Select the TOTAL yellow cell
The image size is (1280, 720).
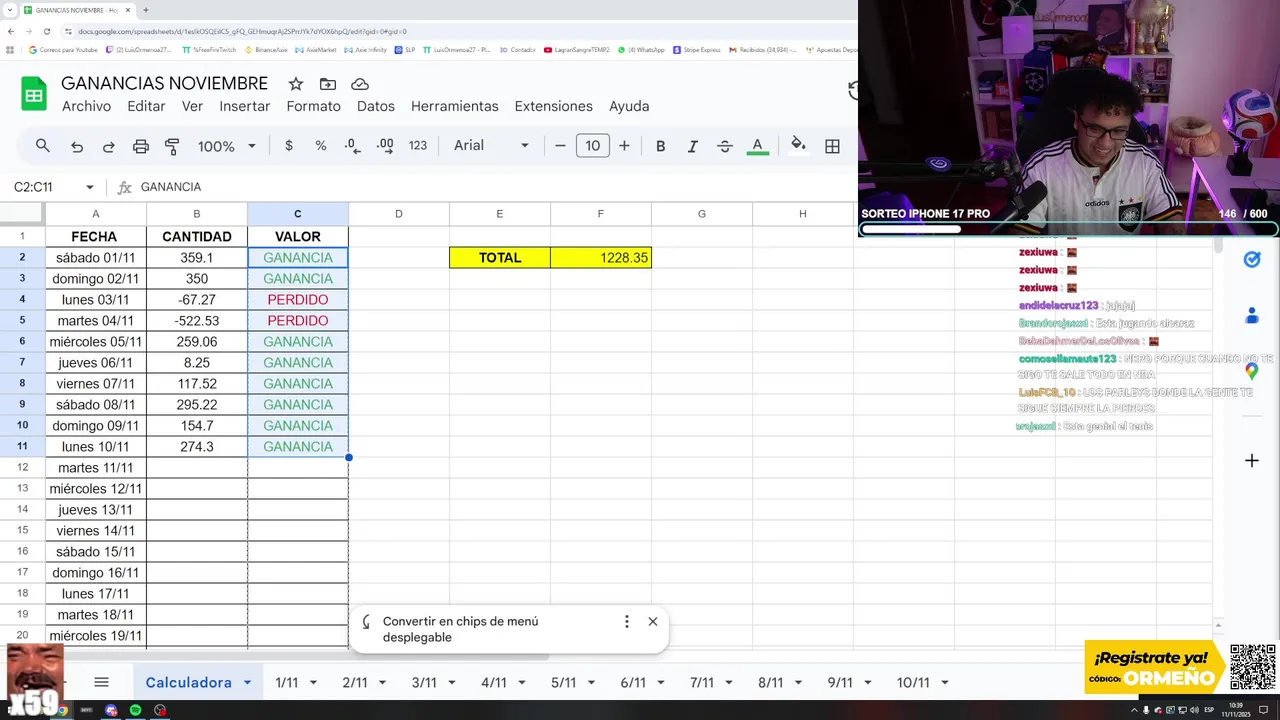point(500,258)
